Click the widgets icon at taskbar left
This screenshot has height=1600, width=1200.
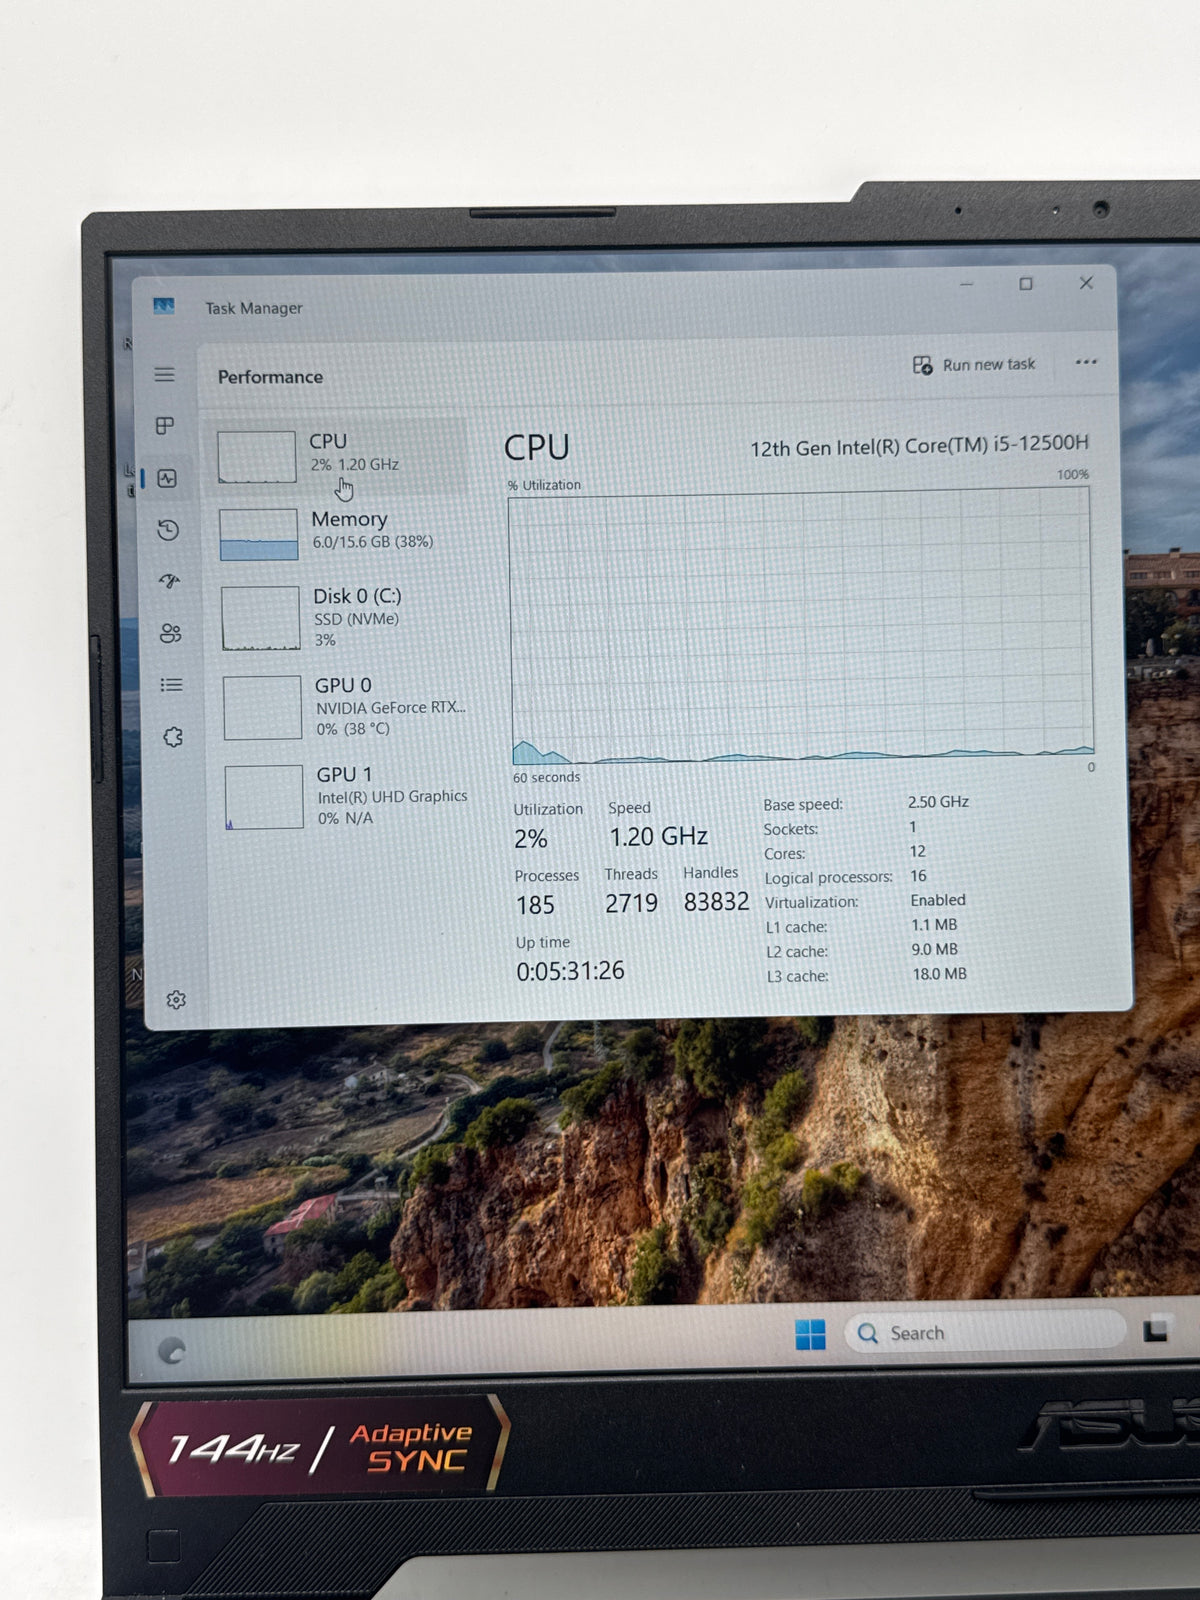coord(172,1352)
